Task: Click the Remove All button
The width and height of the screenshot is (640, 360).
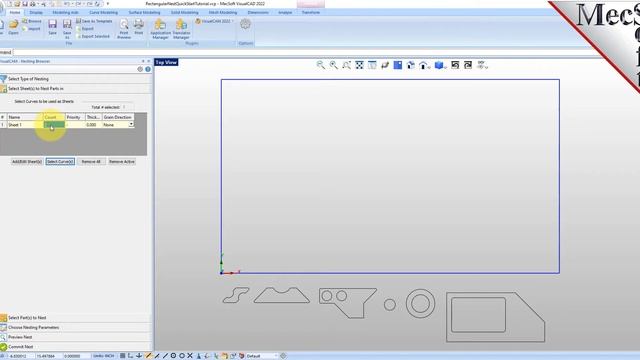Action: (x=91, y=162)
